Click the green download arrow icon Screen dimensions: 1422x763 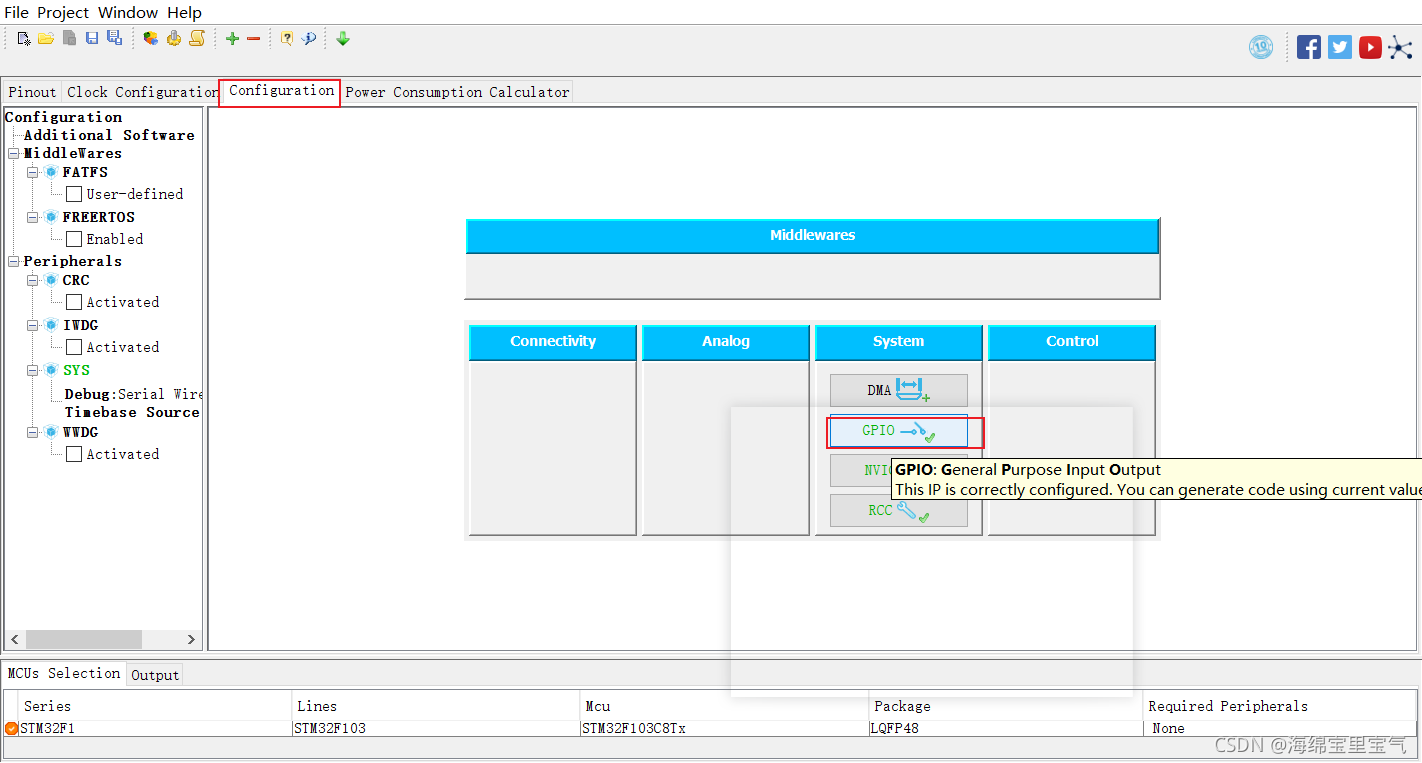point(343,38)
